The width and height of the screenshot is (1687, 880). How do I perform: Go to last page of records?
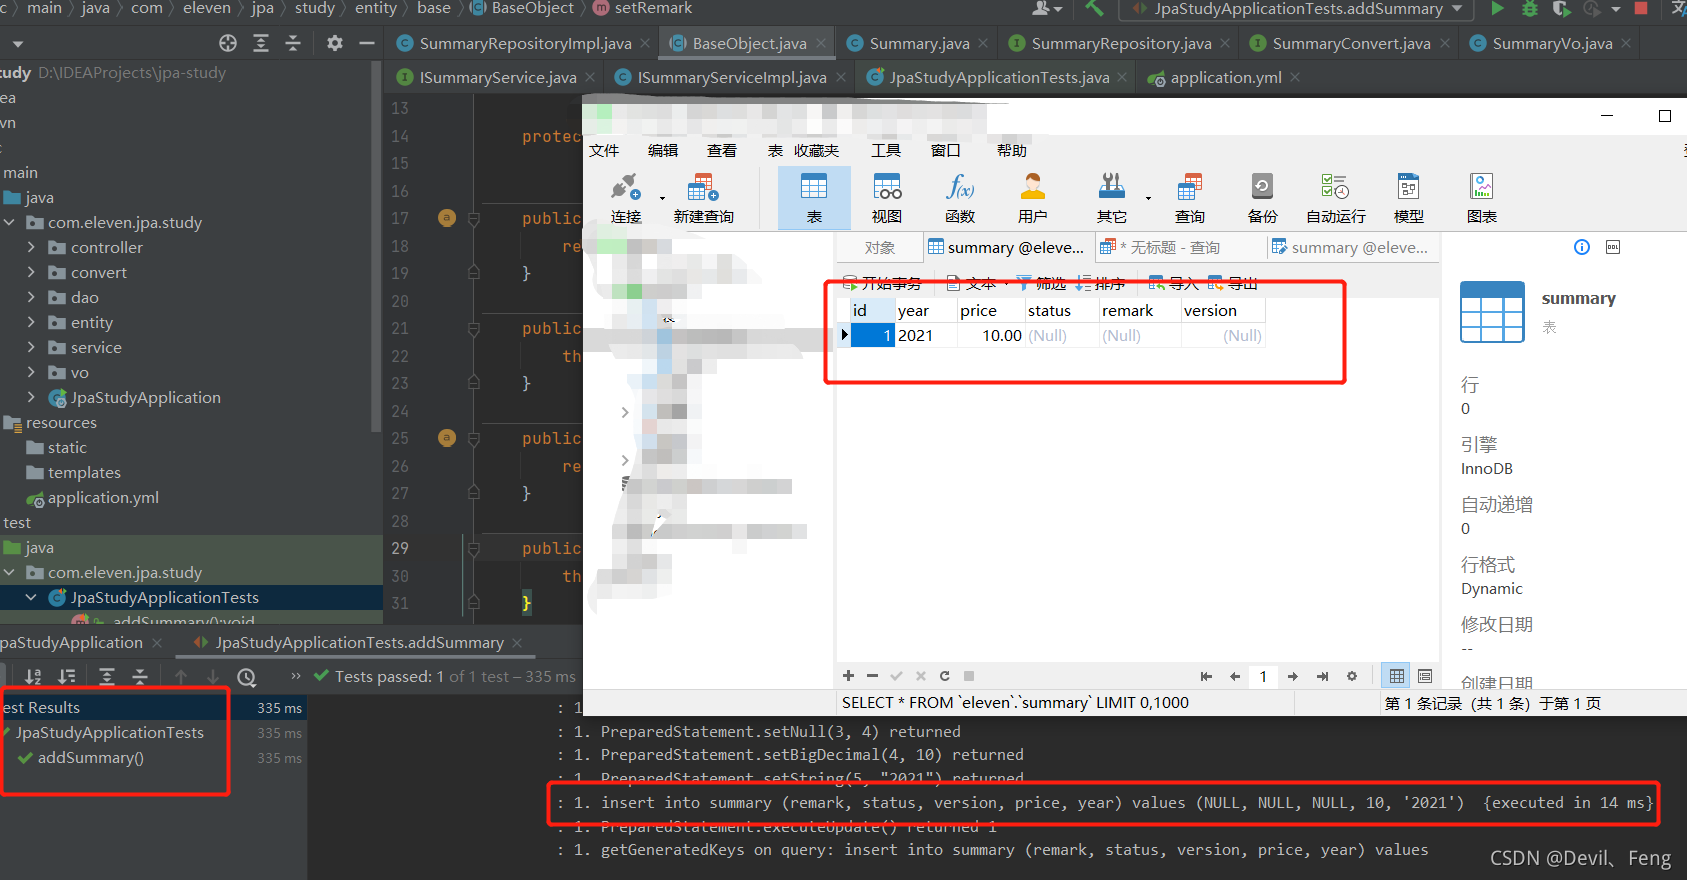click(1322, 677)
